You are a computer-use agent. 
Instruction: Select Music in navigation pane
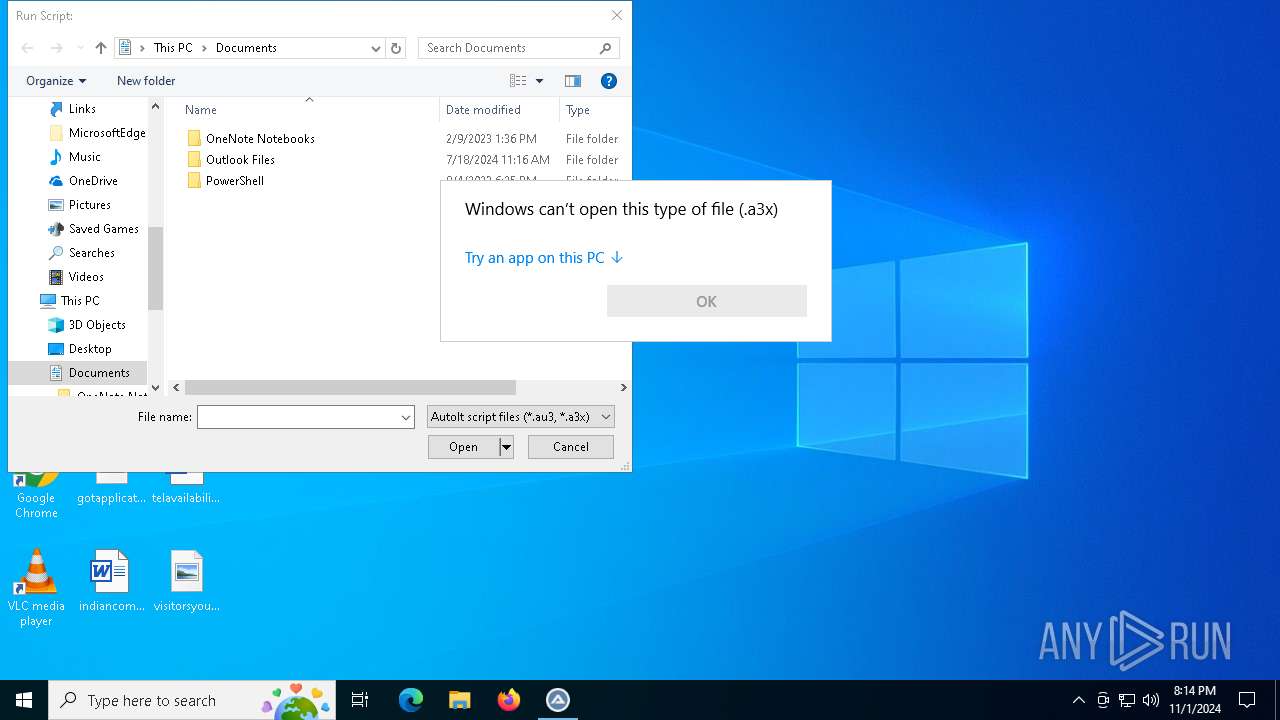(x=85, y=157)
